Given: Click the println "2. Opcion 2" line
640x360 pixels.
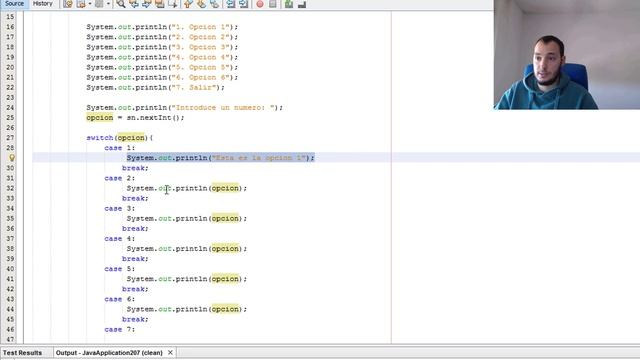Looking at the screenshot, I should click(162, 37).
